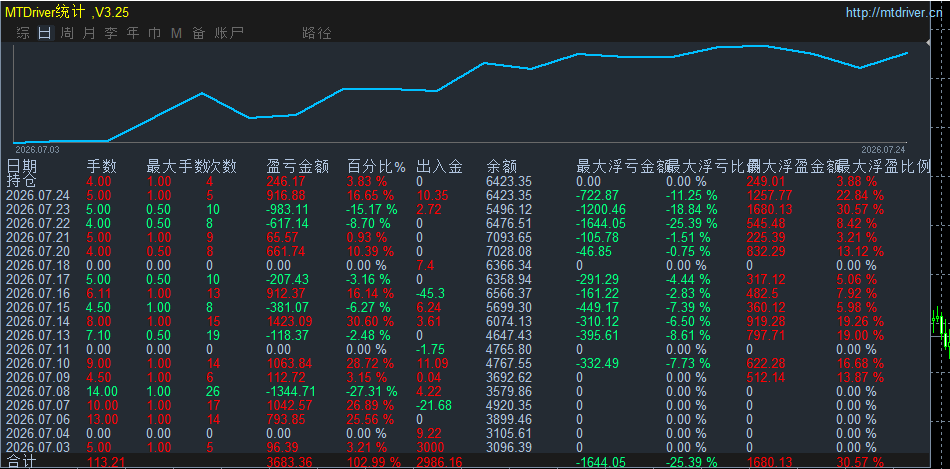Switch to the 年 yearly tab

click(133, 33)
